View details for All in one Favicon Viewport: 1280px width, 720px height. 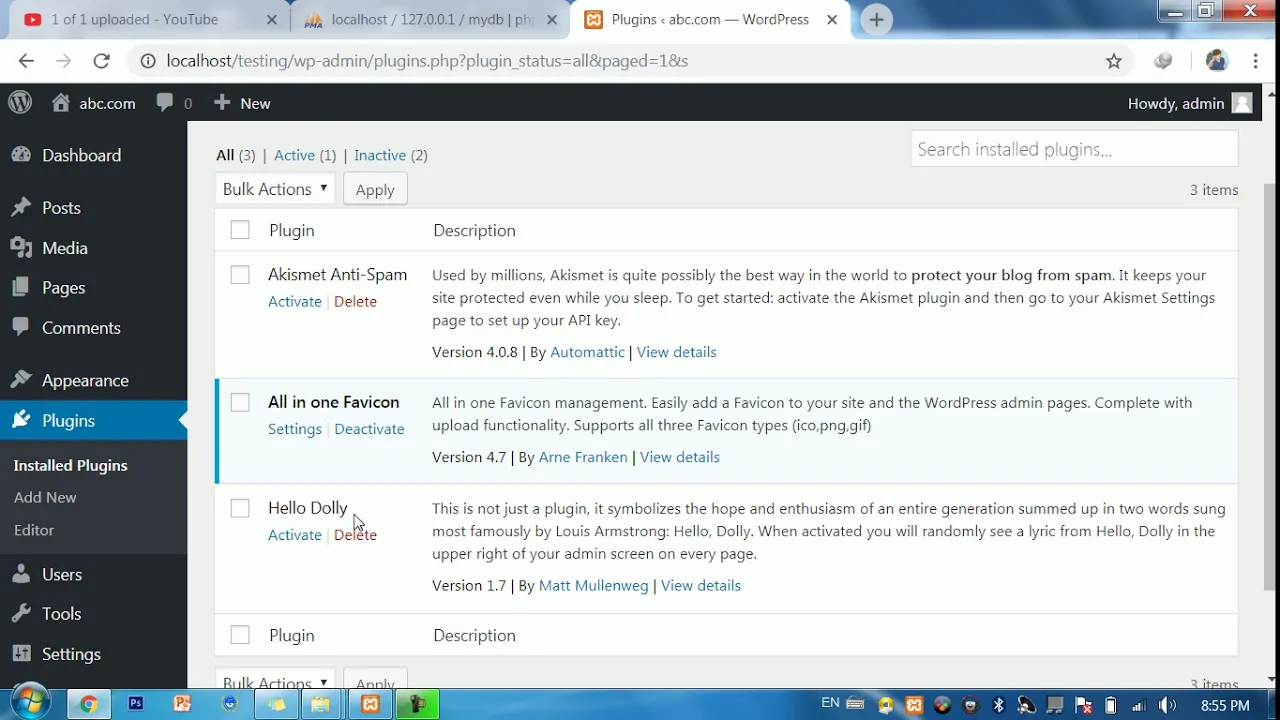point(680,457)
